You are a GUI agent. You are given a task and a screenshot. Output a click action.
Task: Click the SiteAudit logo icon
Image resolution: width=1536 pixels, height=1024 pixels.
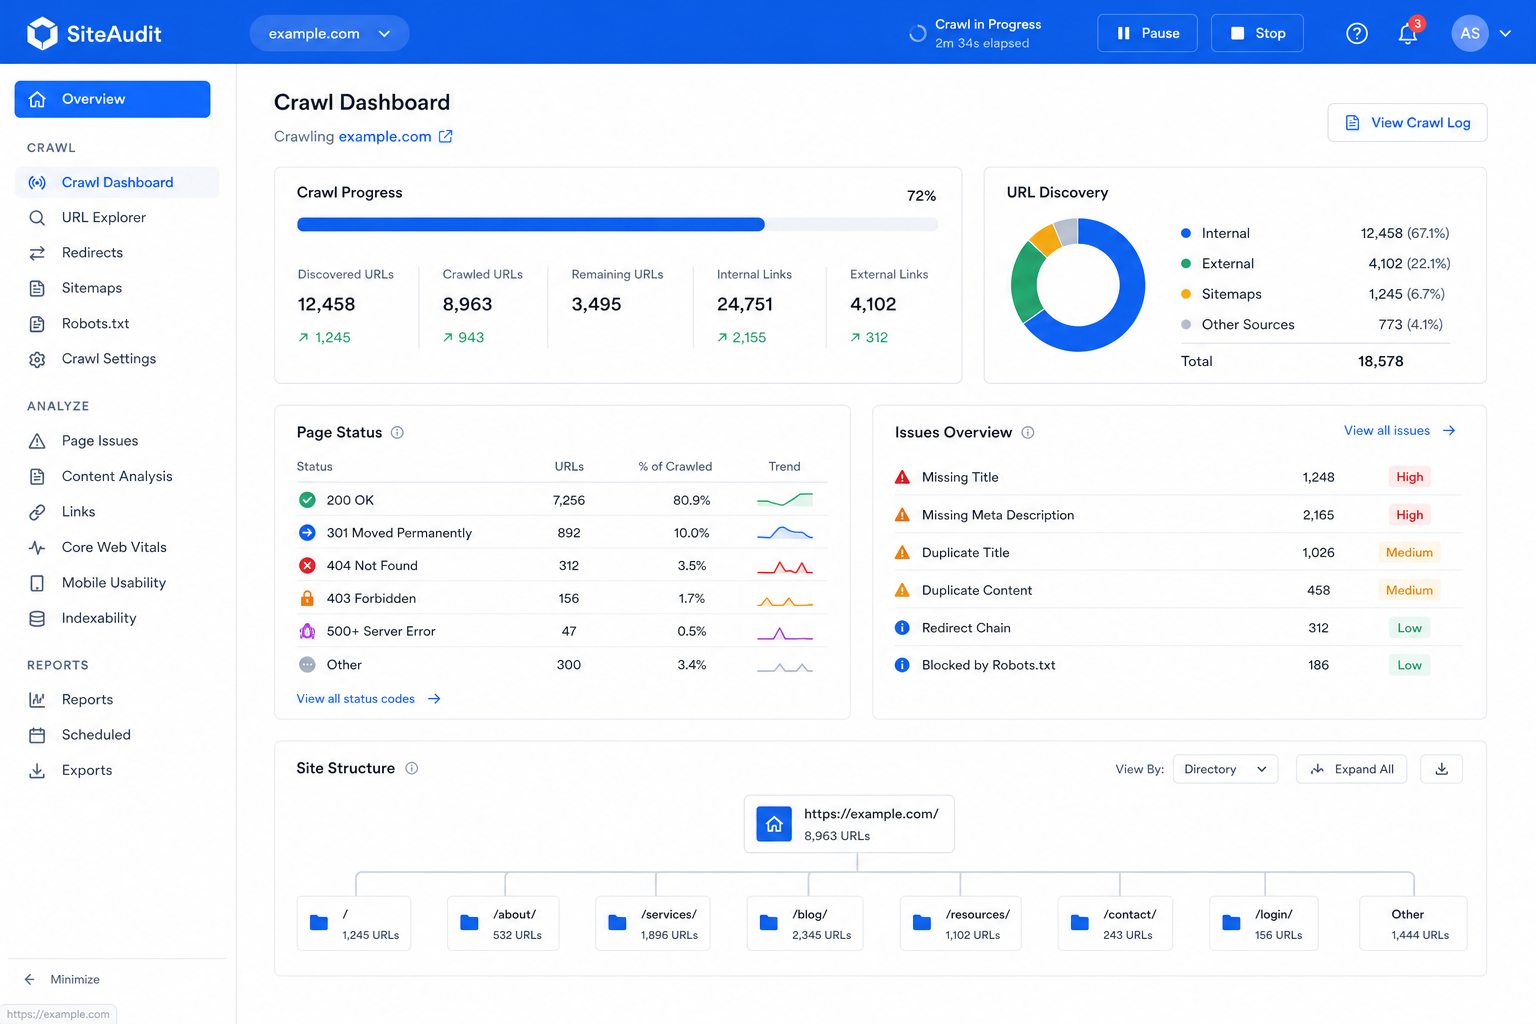42,33
